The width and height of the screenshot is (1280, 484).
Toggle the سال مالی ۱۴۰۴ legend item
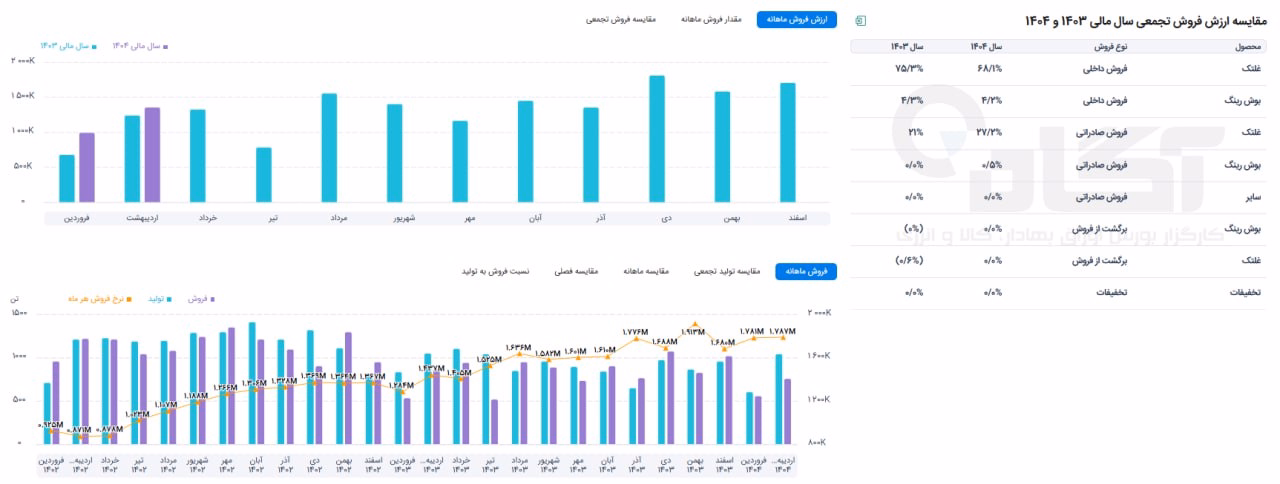pyautogui.click(x=140, y=46)
